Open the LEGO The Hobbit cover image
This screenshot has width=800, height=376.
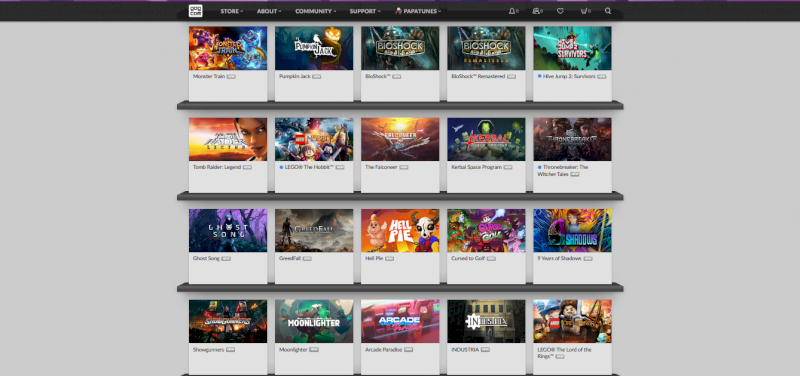click(x=314, y=139)
